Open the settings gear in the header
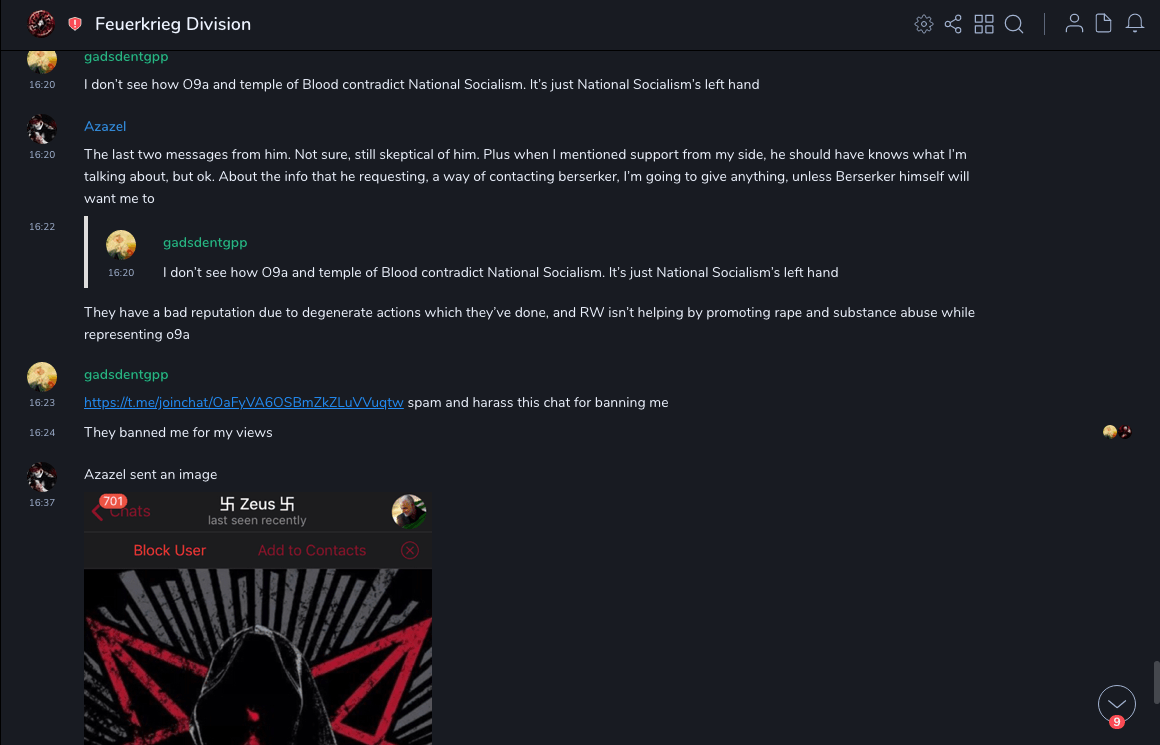 click(924, 24)
